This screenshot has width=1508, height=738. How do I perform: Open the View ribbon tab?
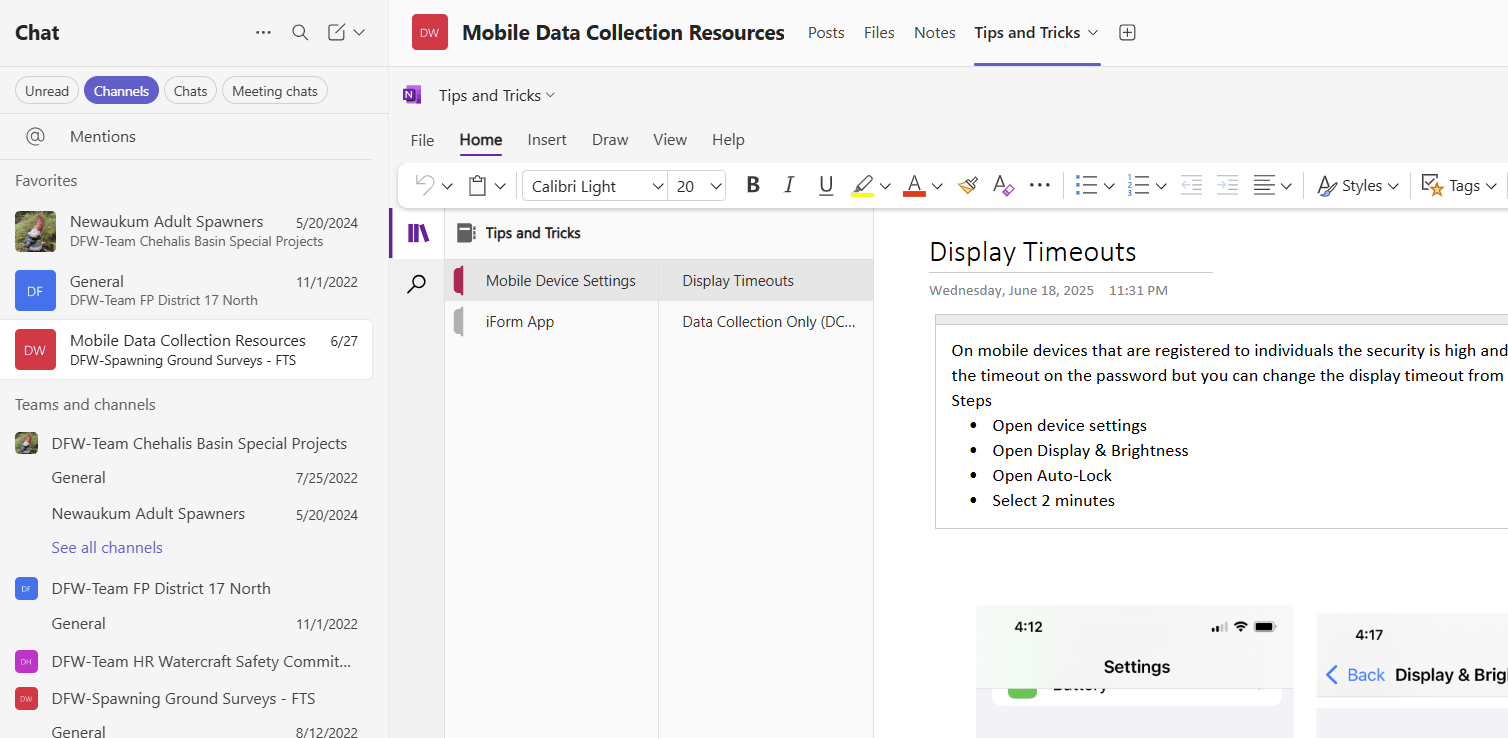pos(670,140)
